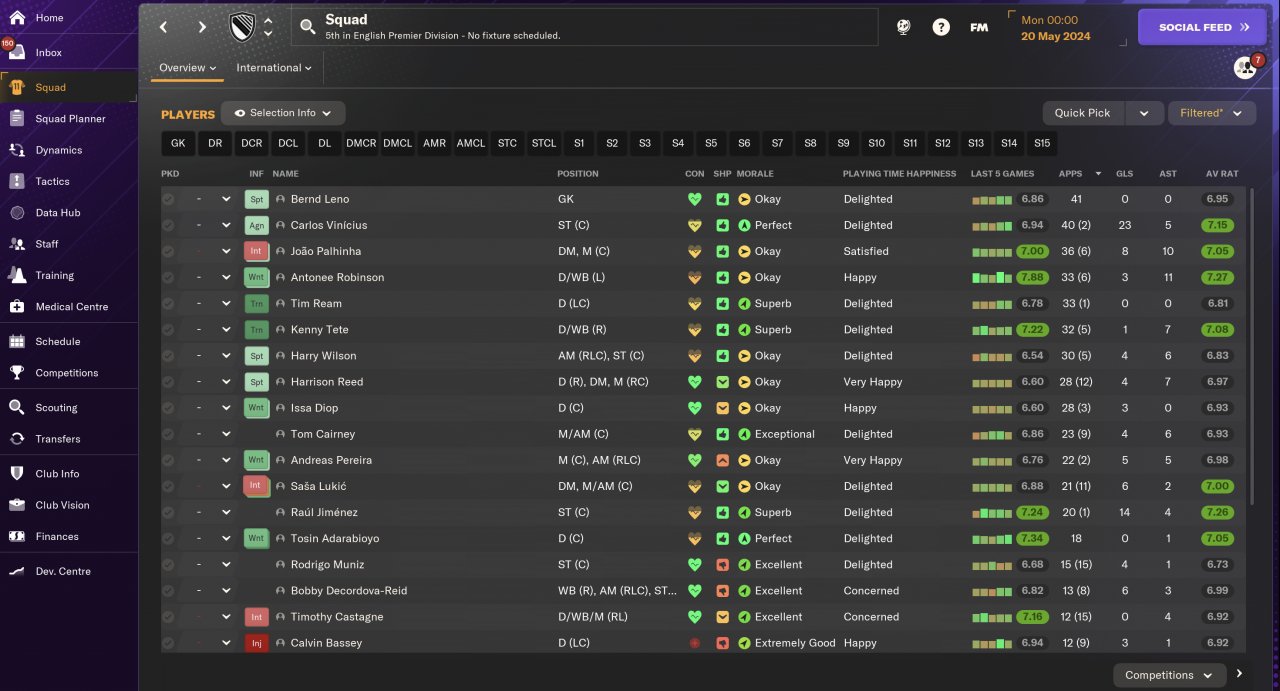This screenshot has height=691, width=1280.
Task: Open manager profile avatar with 7 notifications
Action: coord(1245,67)
